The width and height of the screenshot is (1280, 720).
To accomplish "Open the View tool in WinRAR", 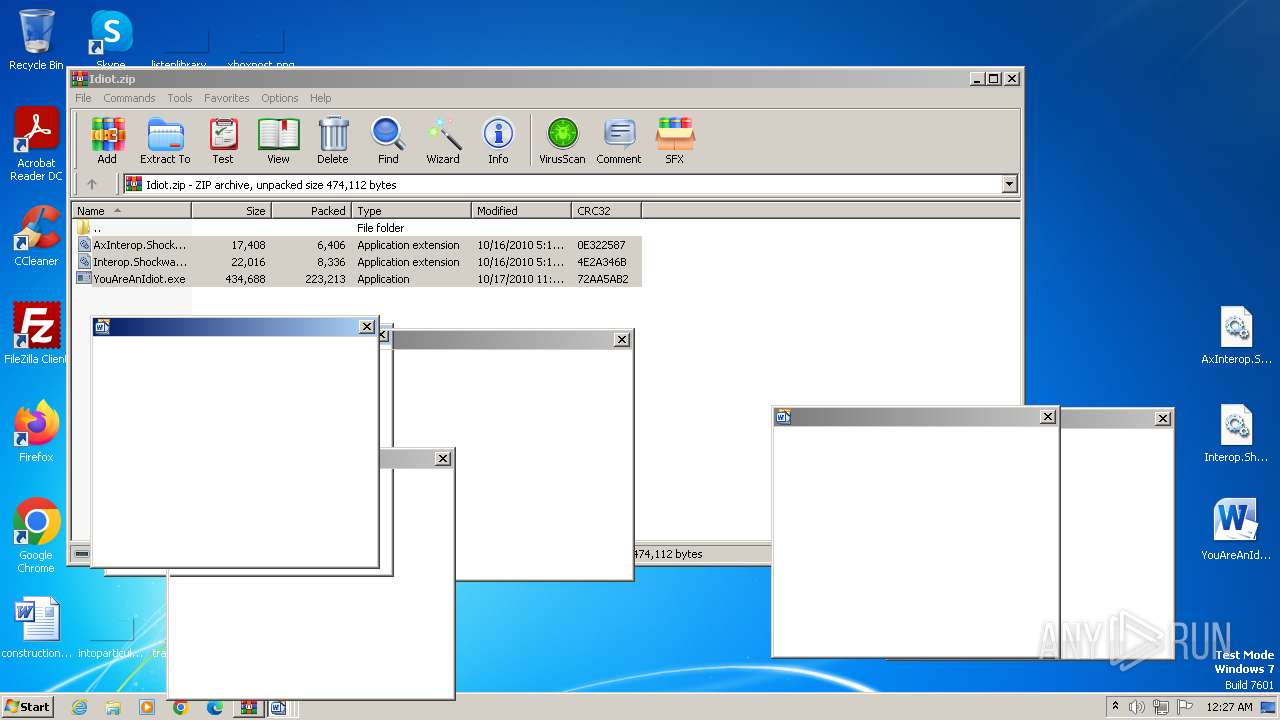I will (x=278, y=140).
